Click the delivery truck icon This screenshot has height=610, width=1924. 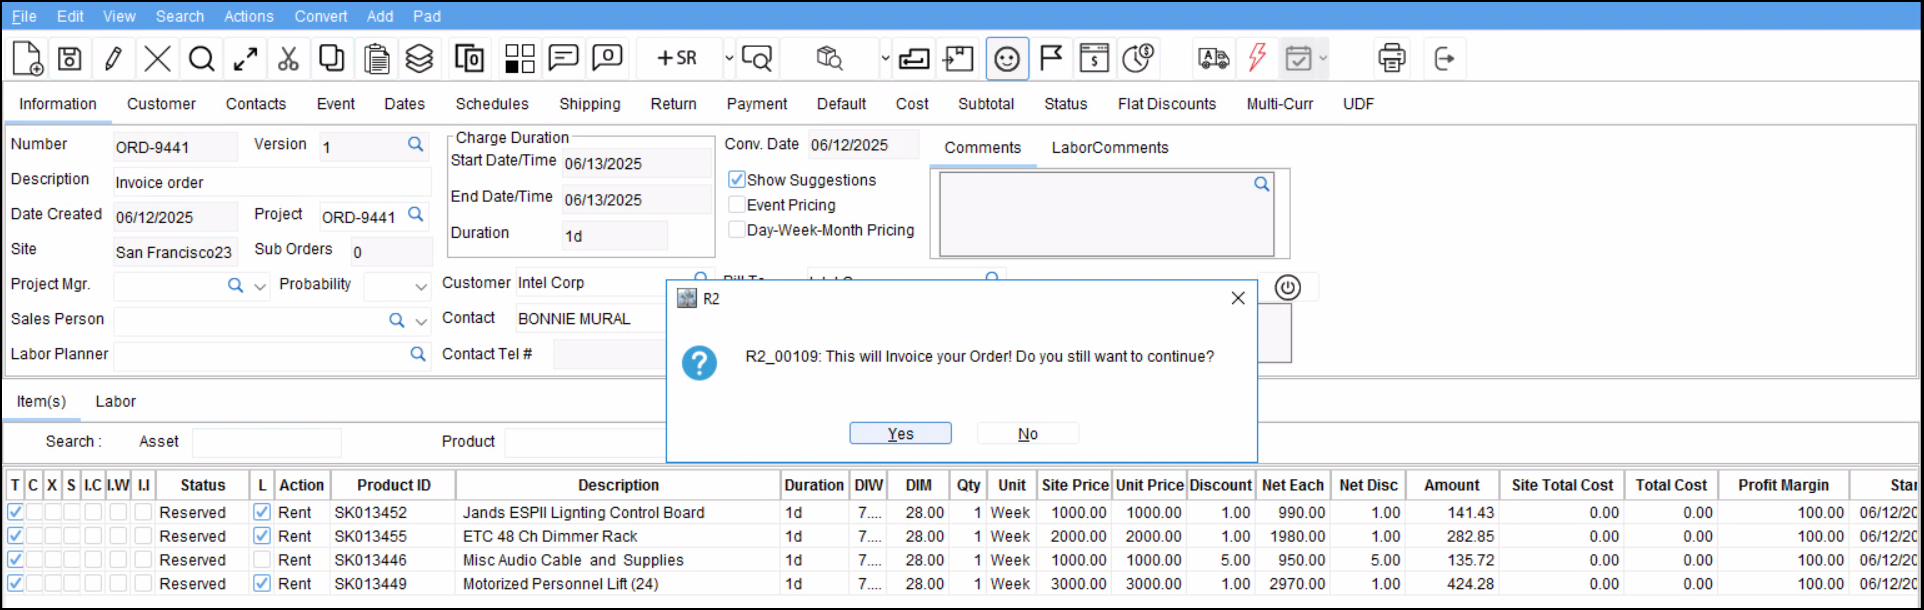pyautogui.click(x=1213, y=59)
